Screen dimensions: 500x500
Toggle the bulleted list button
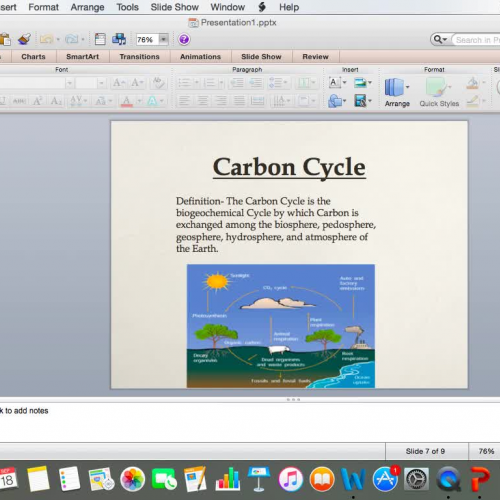click(184, 83)
